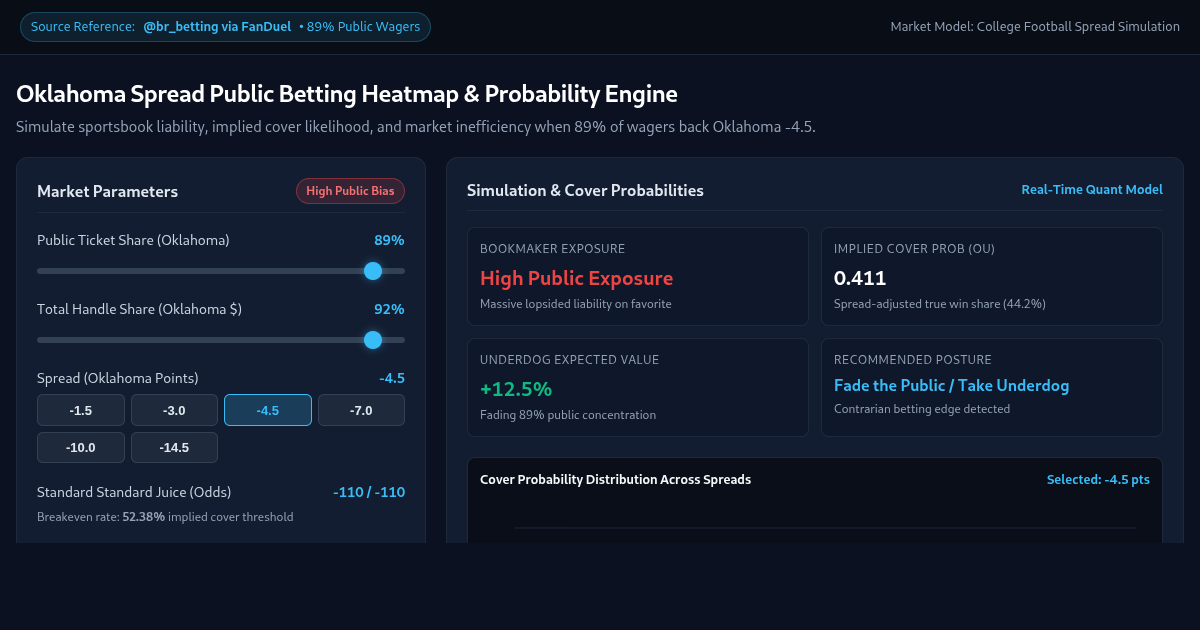Click the Underdog Expected Value card
The height and width of the screenshot is (630, 1200).
tap(638, 387)
